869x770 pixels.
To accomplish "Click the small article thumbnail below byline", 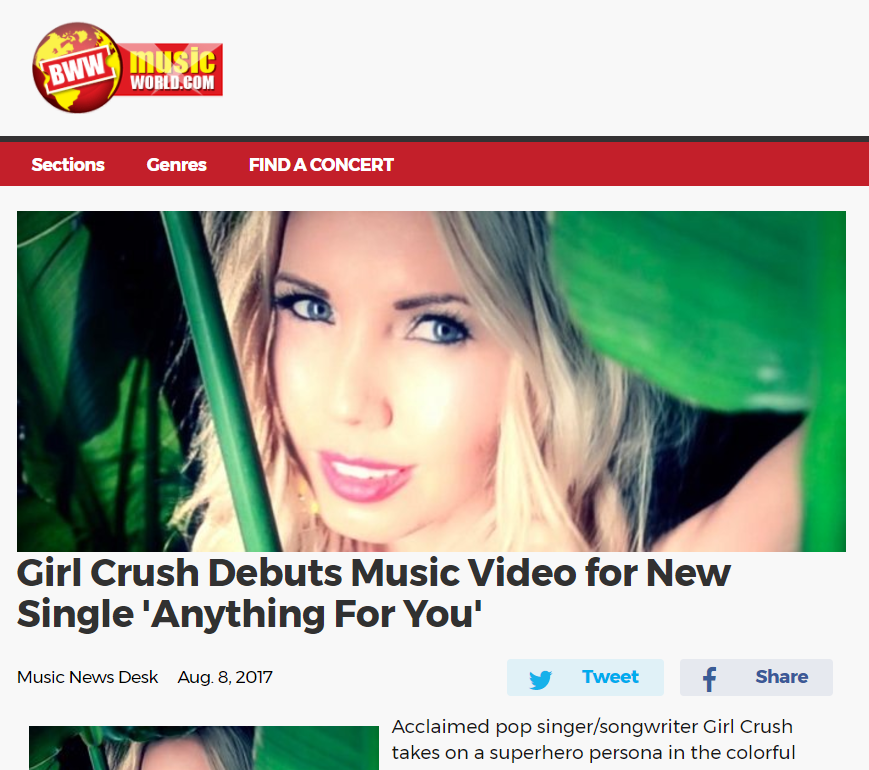I will point(204,748).
